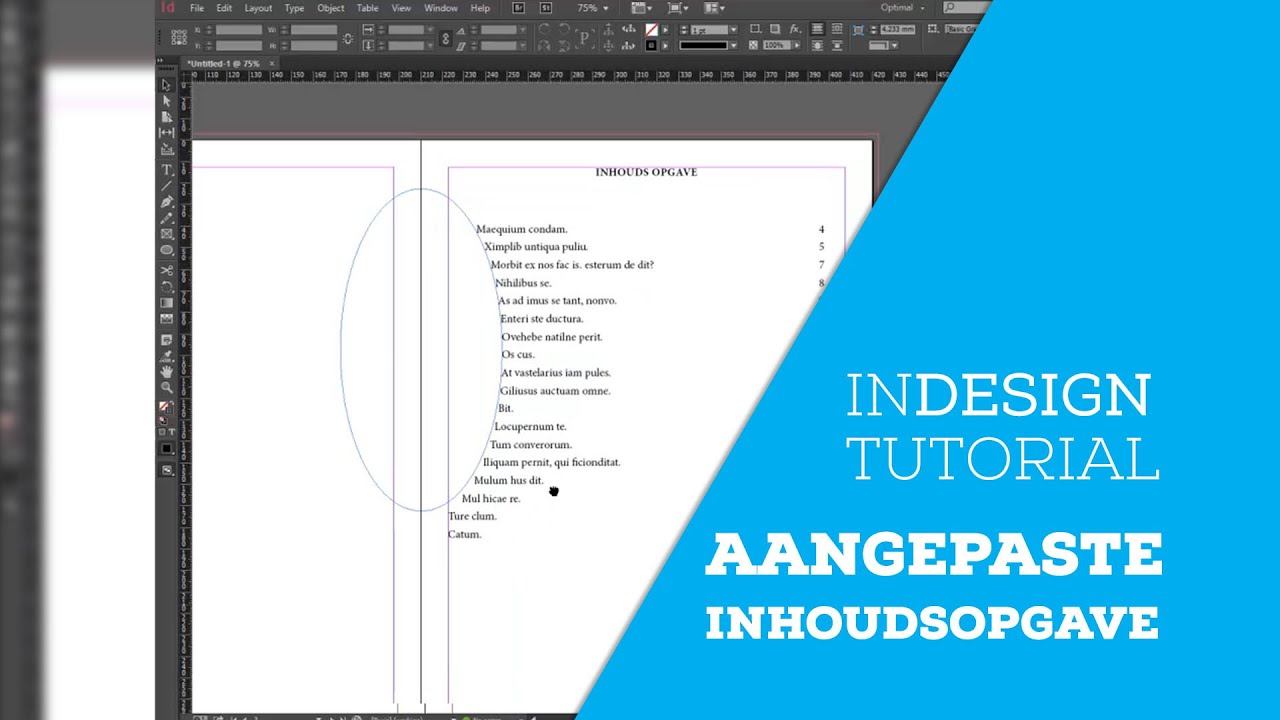Screen dimensions: 1280x720
Task: Select the Pen tool
Action: [x=167, y=202]
